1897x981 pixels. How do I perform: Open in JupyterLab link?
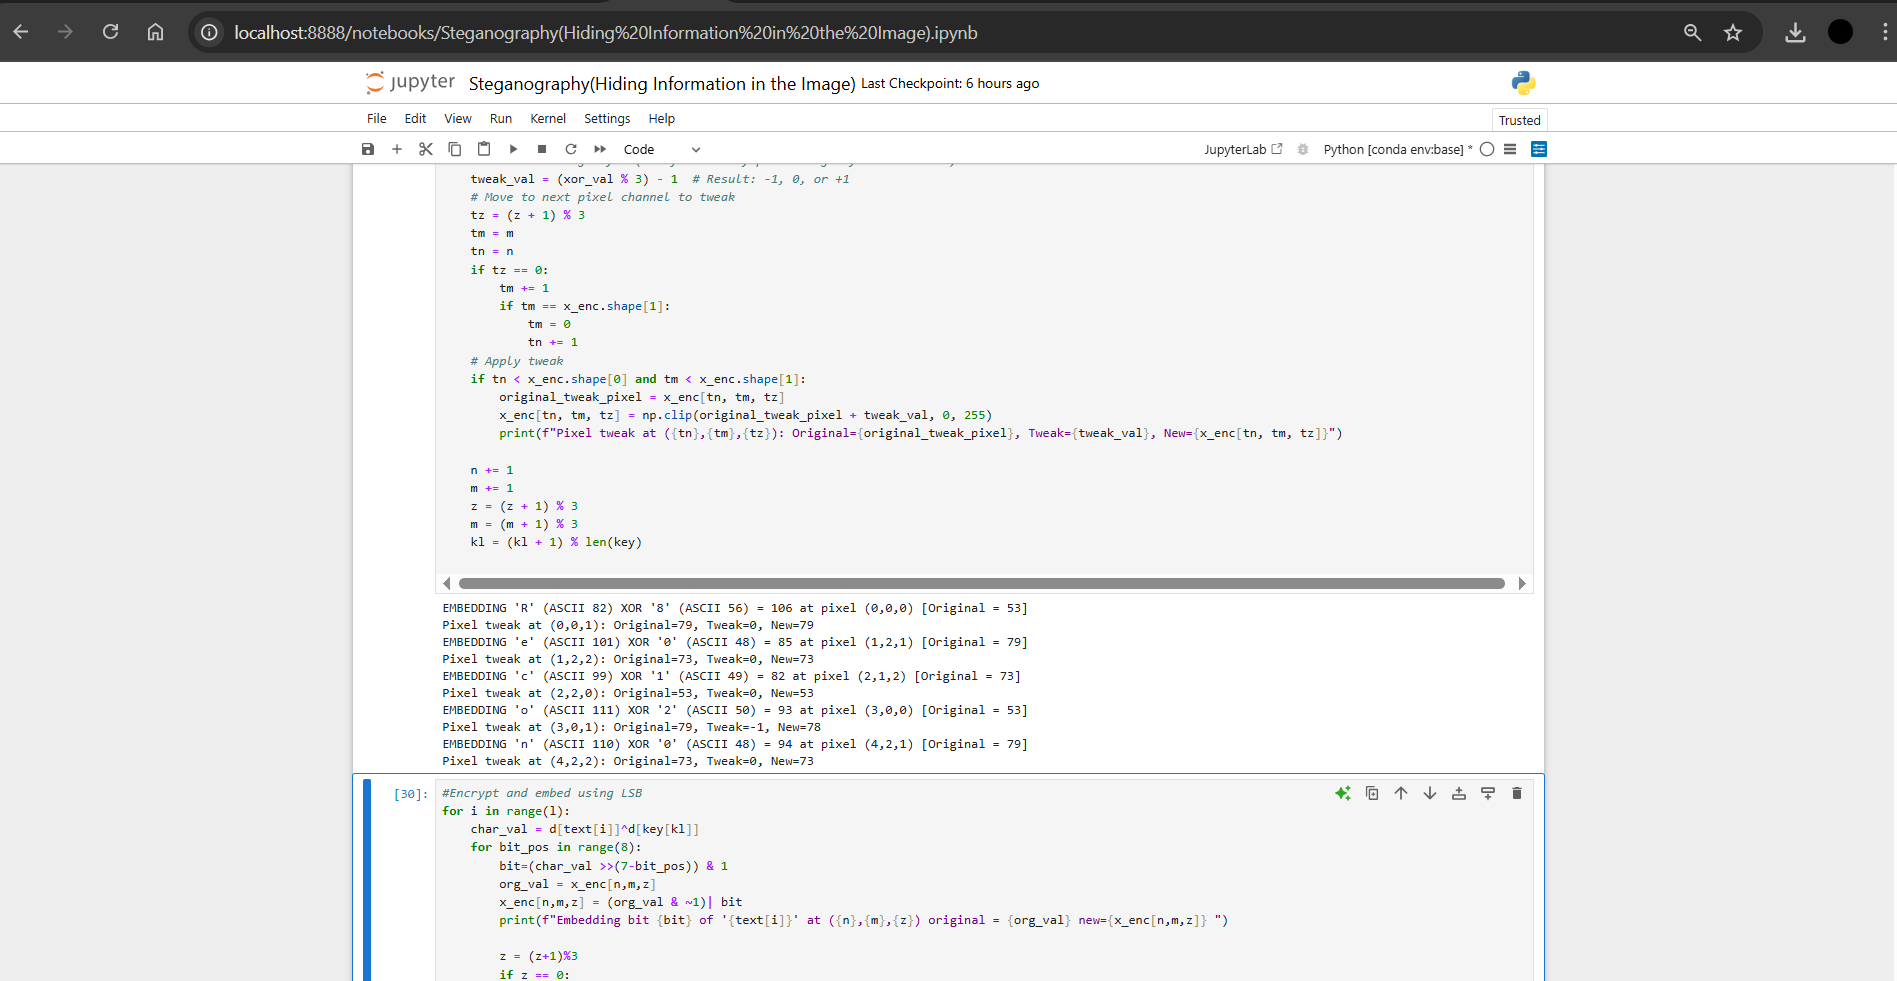coord(1243,149)
